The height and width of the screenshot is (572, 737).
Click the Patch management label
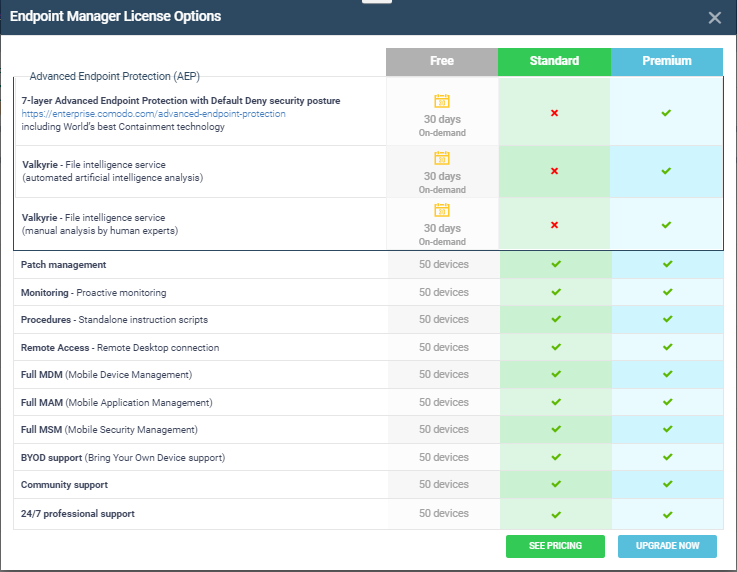63,265
